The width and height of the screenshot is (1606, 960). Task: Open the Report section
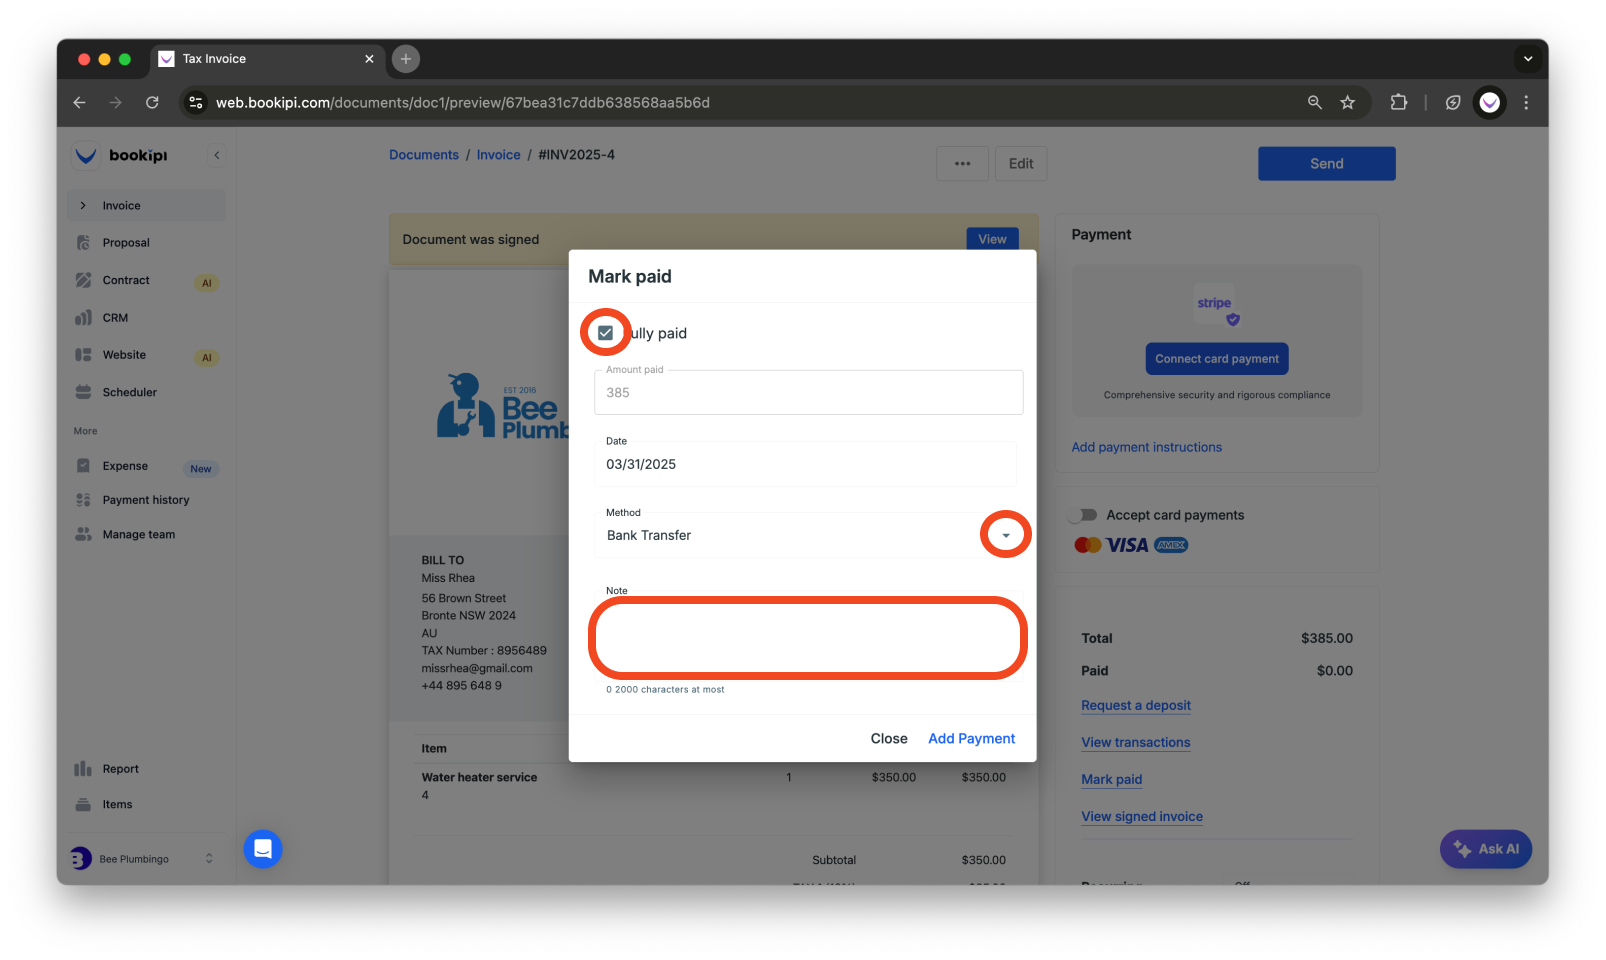(121, 768)
